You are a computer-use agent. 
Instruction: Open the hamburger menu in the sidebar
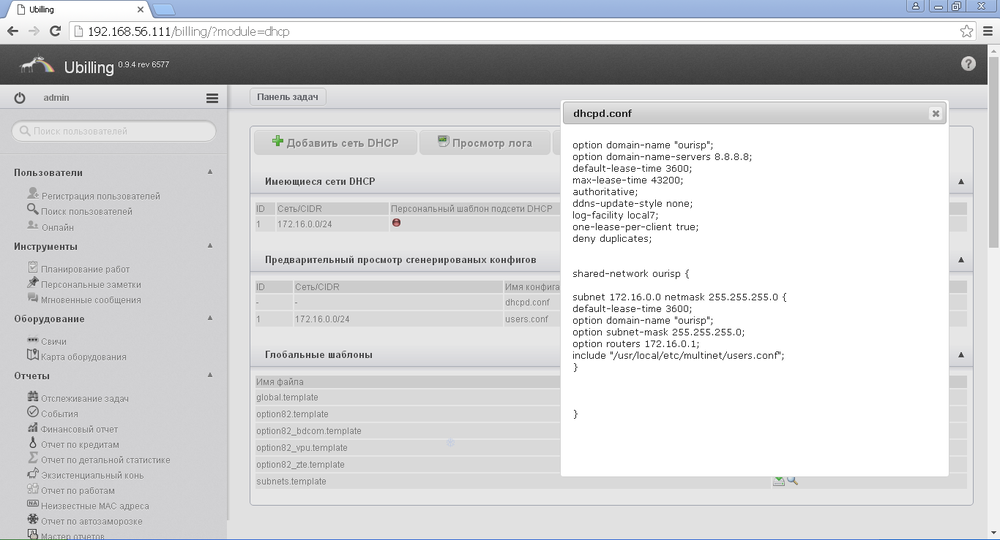tap(212, 98)
